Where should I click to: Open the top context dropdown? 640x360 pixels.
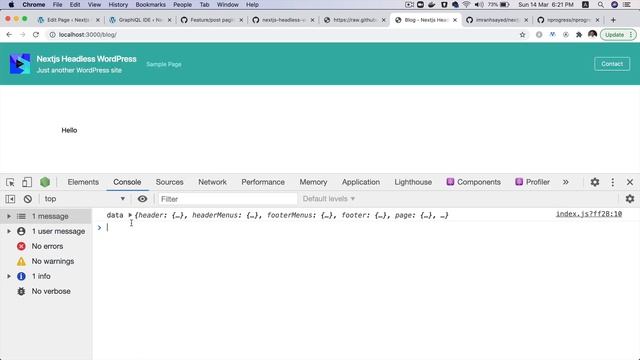point(84,199)
